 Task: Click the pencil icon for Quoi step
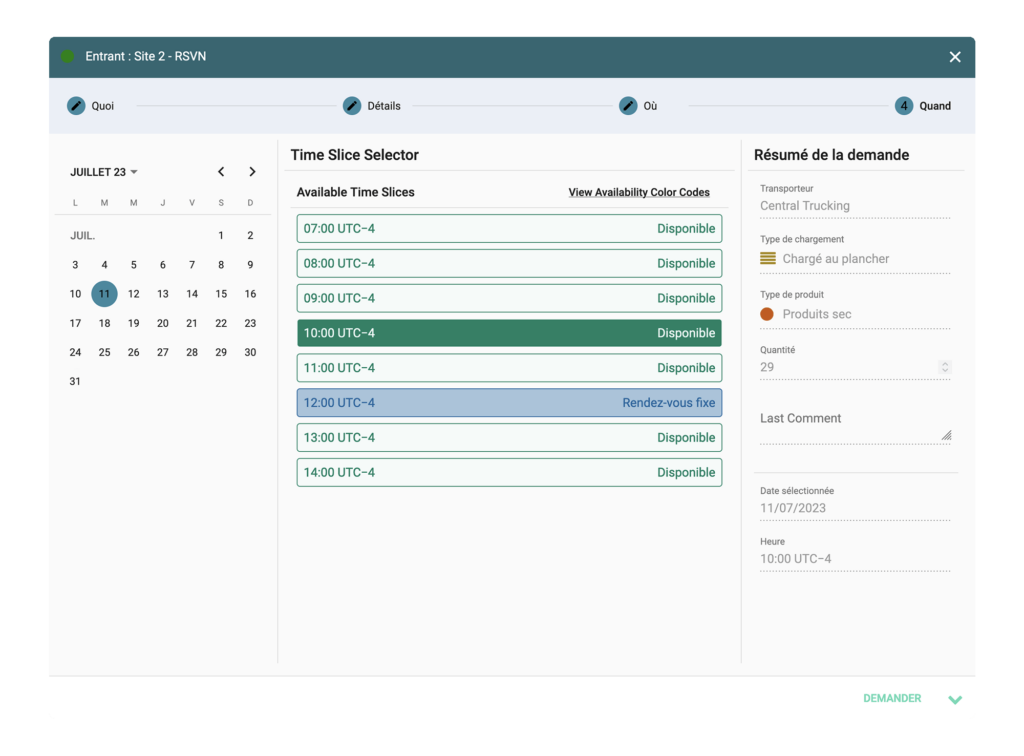(76, 106)
